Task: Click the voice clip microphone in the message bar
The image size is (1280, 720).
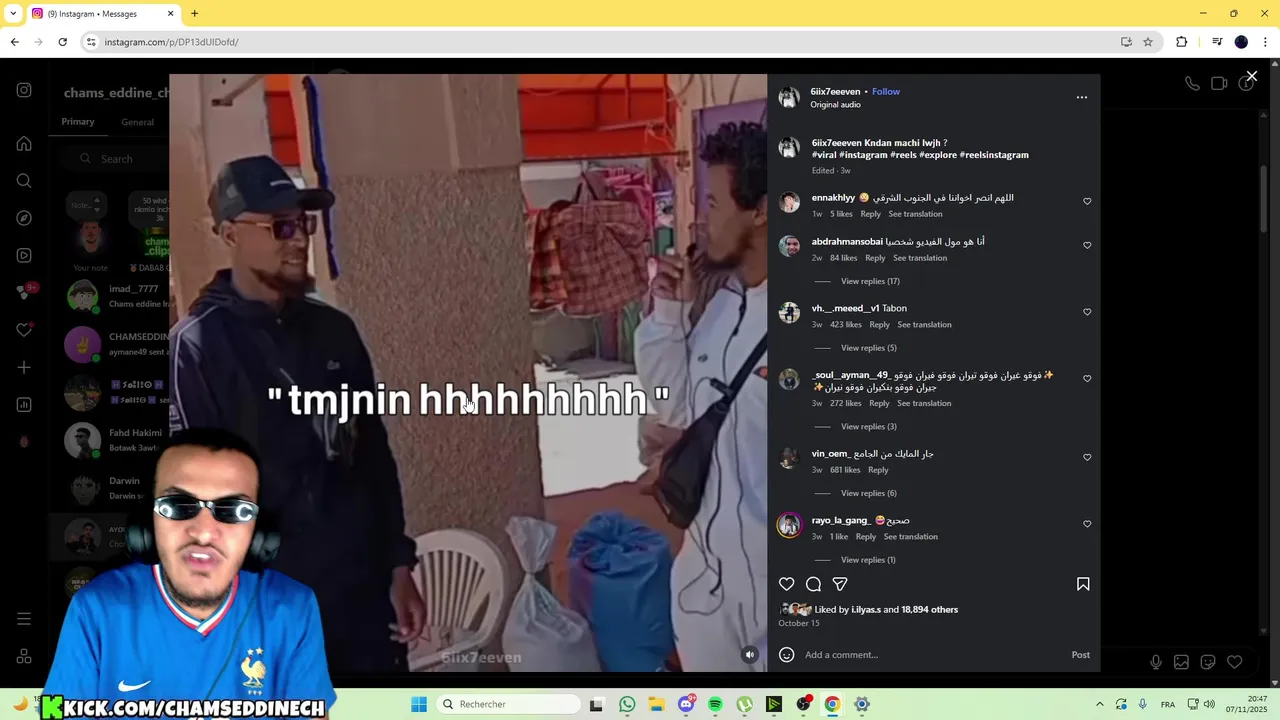Action: pos(1156,662)
